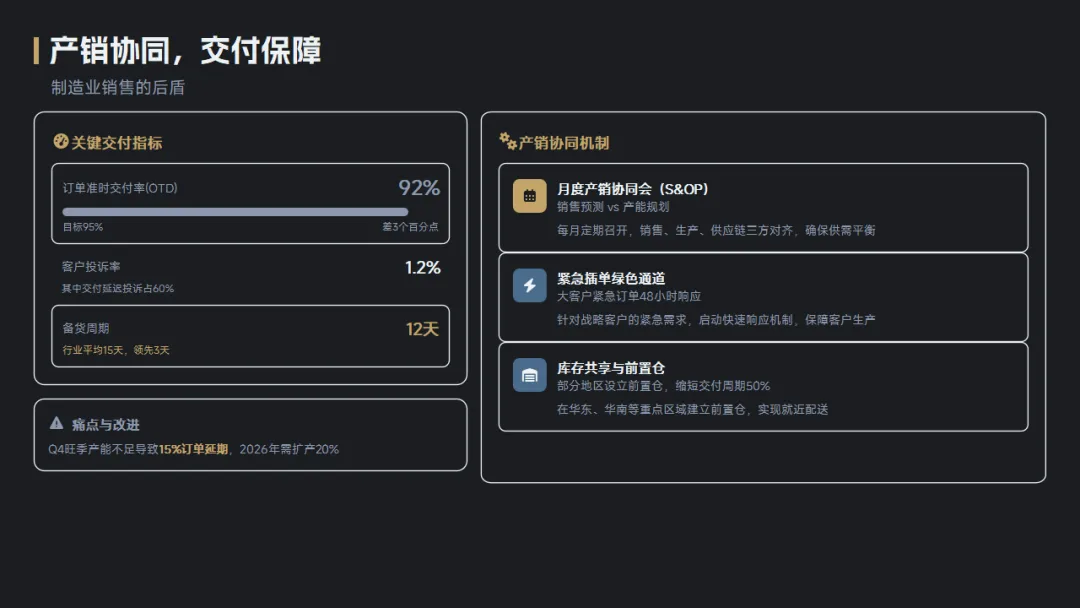Click the warning triangle icon by 痛点与改进
The height and width of the screenshot is (608, 1080).
pyautogui.click(x=57, y=424)
